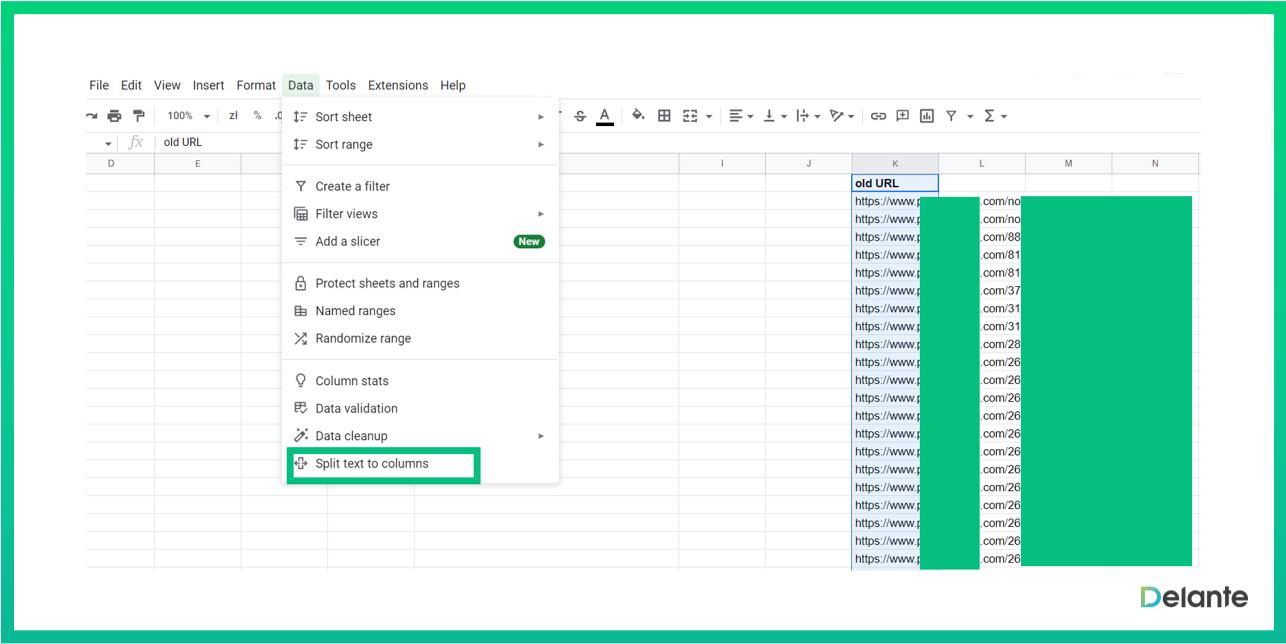The height and width of the screenshot is (644, 1286).
Task: Click the insert chart icon
Action: click(x=927, y=116)
